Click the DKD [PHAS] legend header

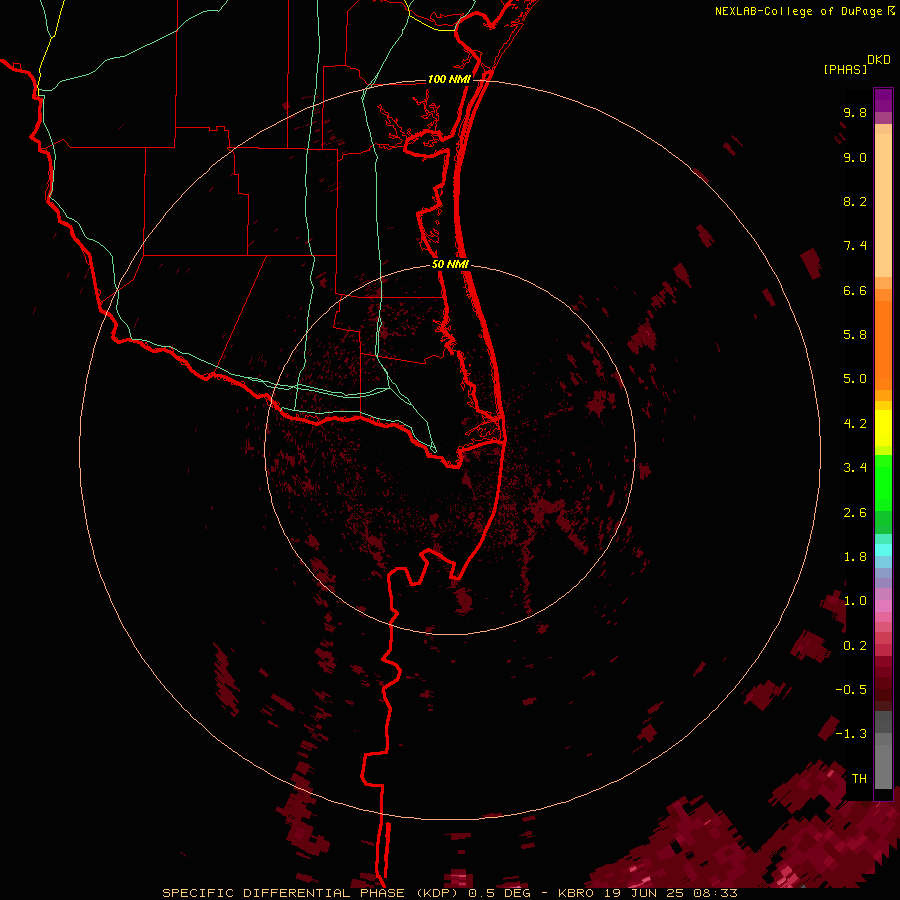coord(857,64)
